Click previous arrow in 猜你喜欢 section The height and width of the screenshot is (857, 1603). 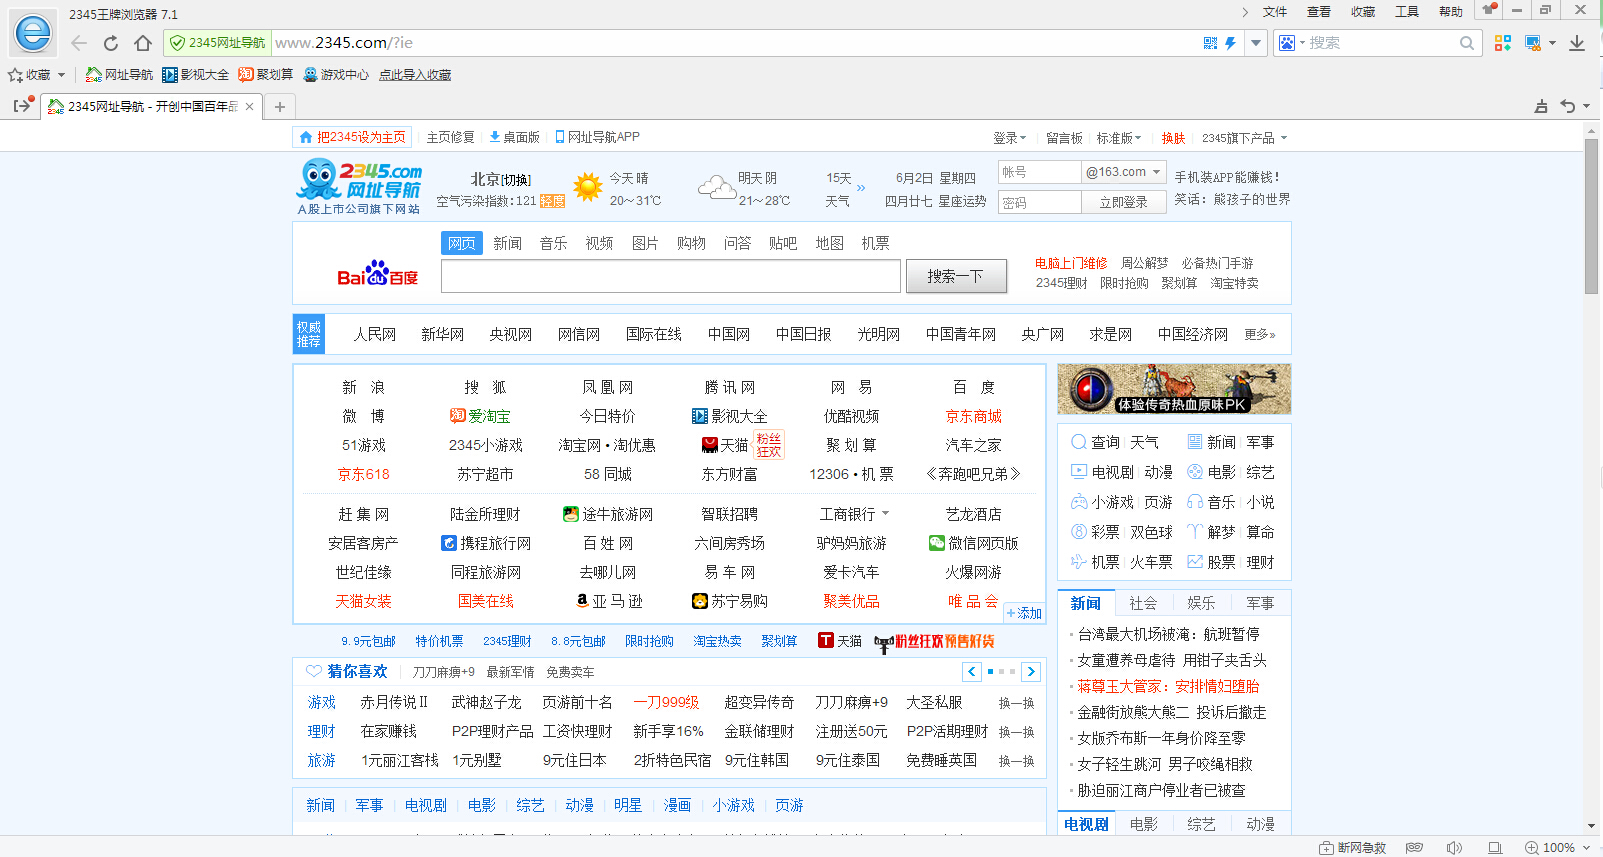972,672
